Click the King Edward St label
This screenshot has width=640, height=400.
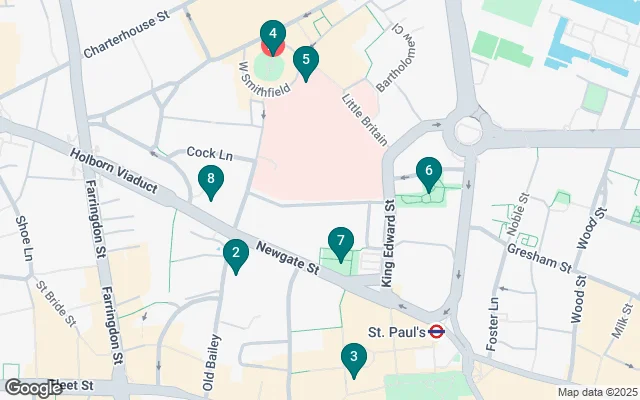click(388, 243)
